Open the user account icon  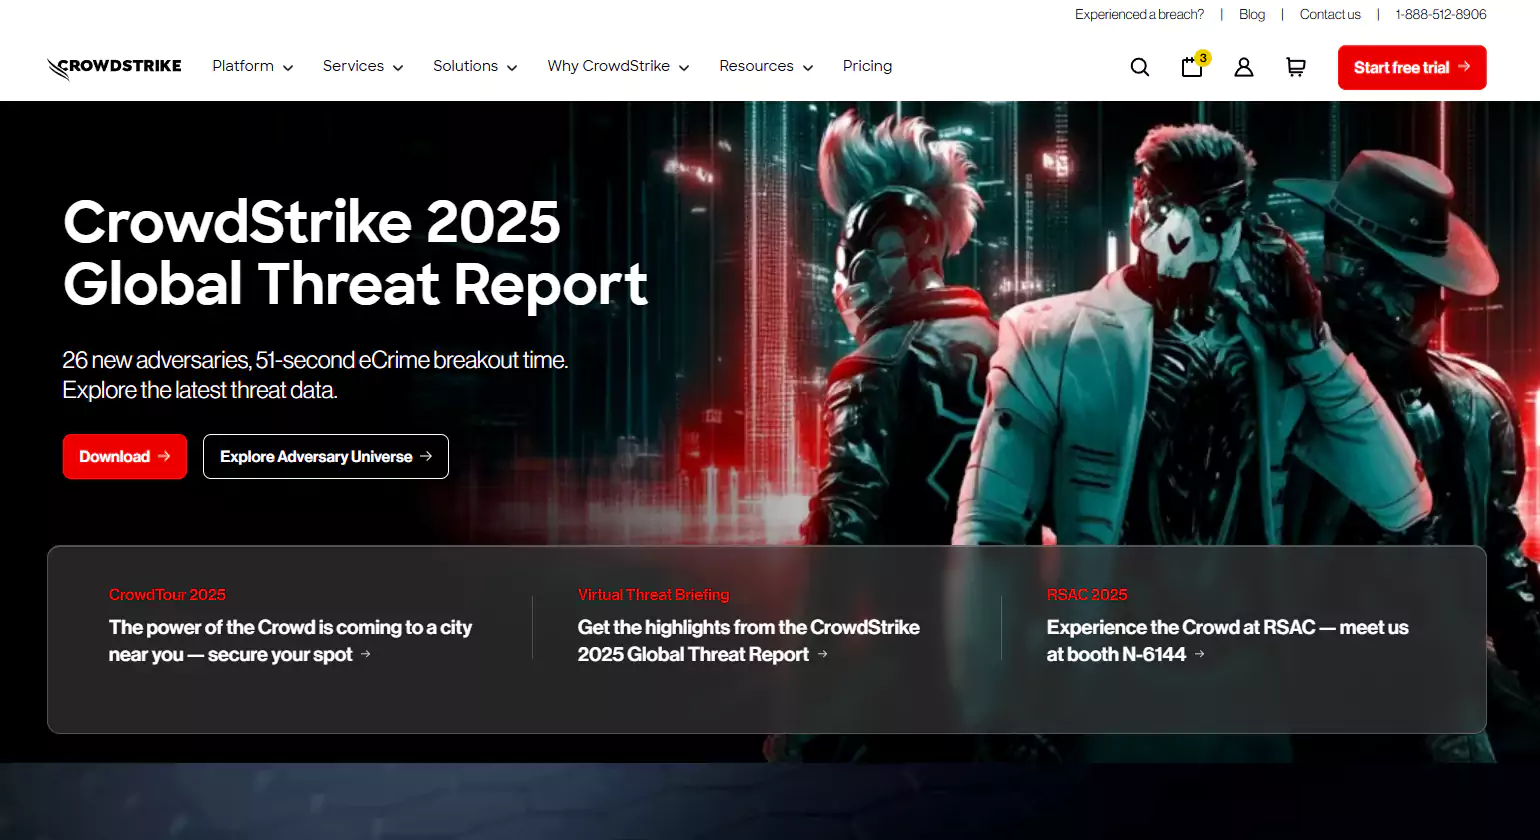1243,67
